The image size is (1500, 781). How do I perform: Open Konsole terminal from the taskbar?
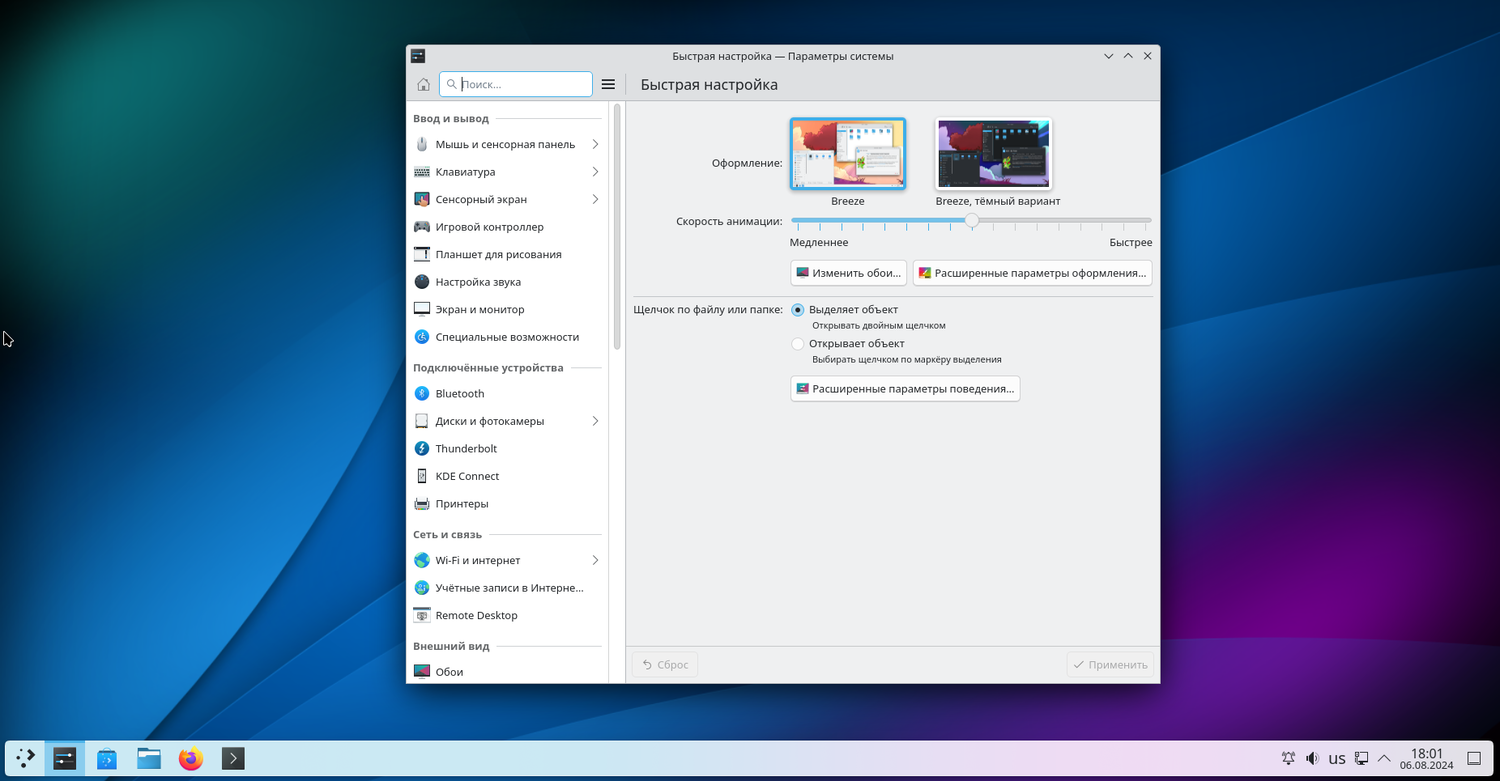pyautogui.click(x=233, y=759)
